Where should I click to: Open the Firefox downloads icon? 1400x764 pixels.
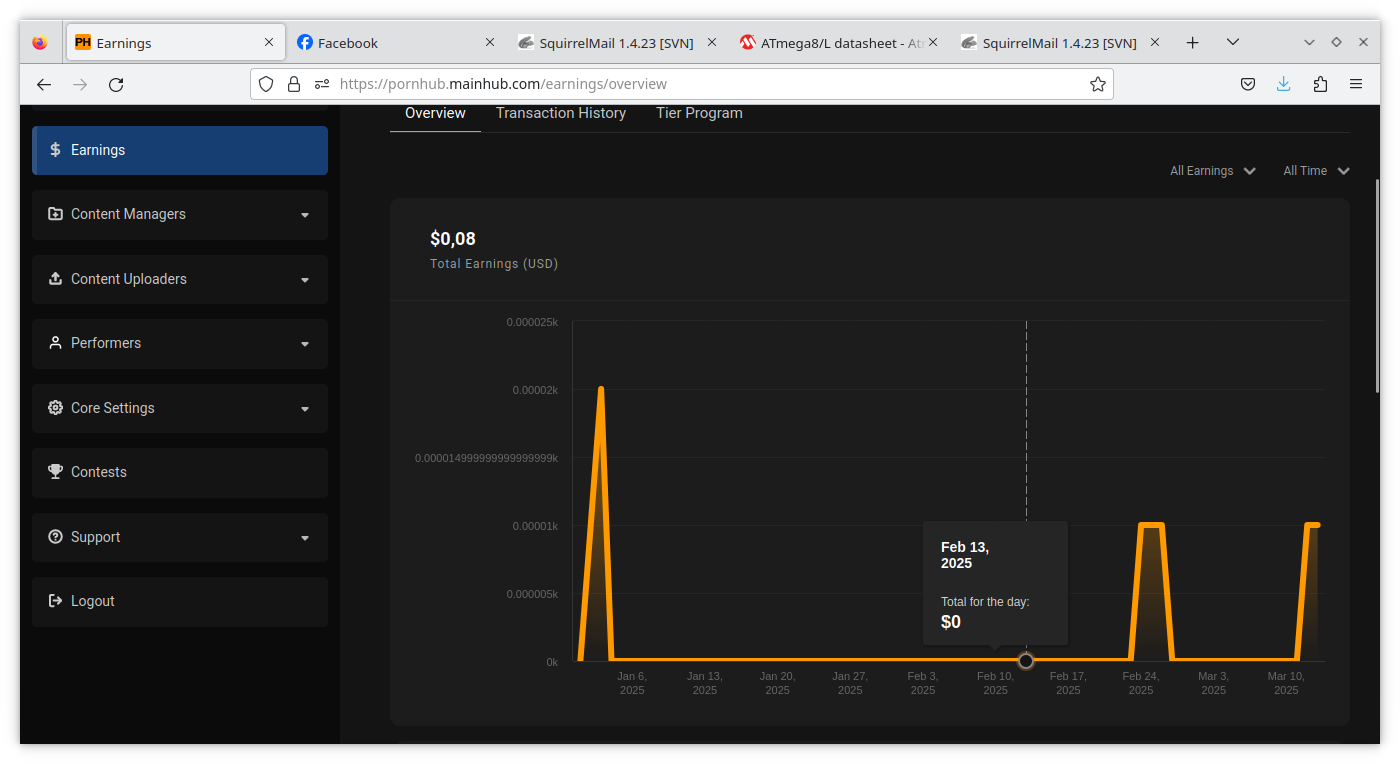(1284, 85)
